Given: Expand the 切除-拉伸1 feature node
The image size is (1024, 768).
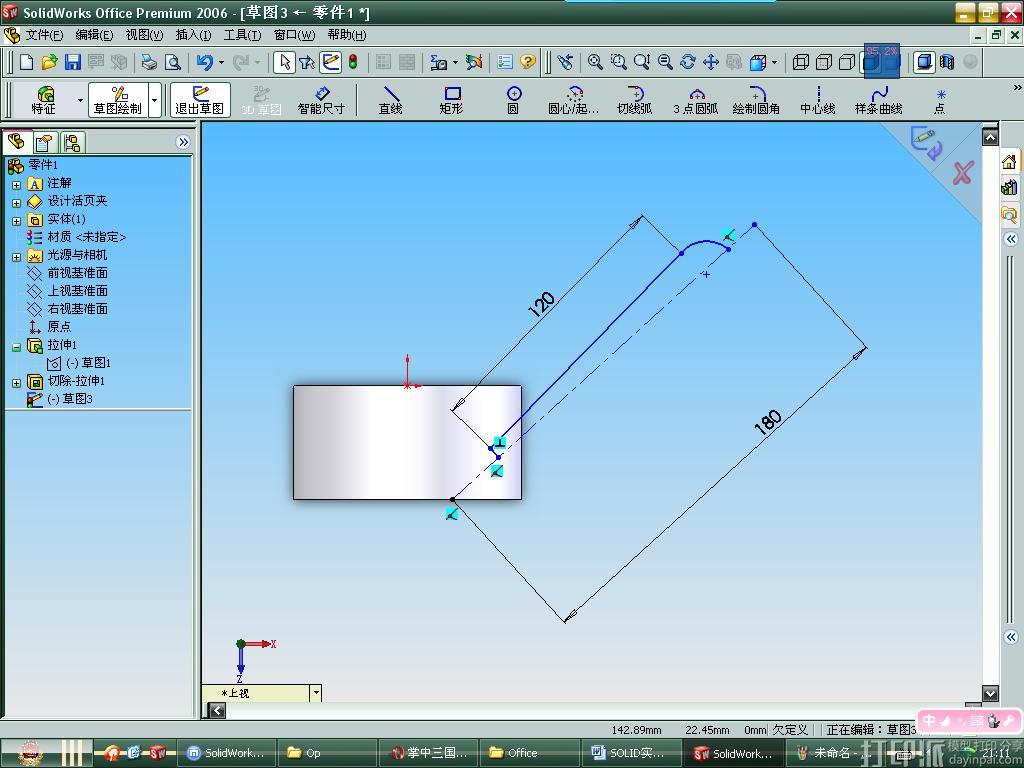Looking at the screenshot, I should point(16,382).
